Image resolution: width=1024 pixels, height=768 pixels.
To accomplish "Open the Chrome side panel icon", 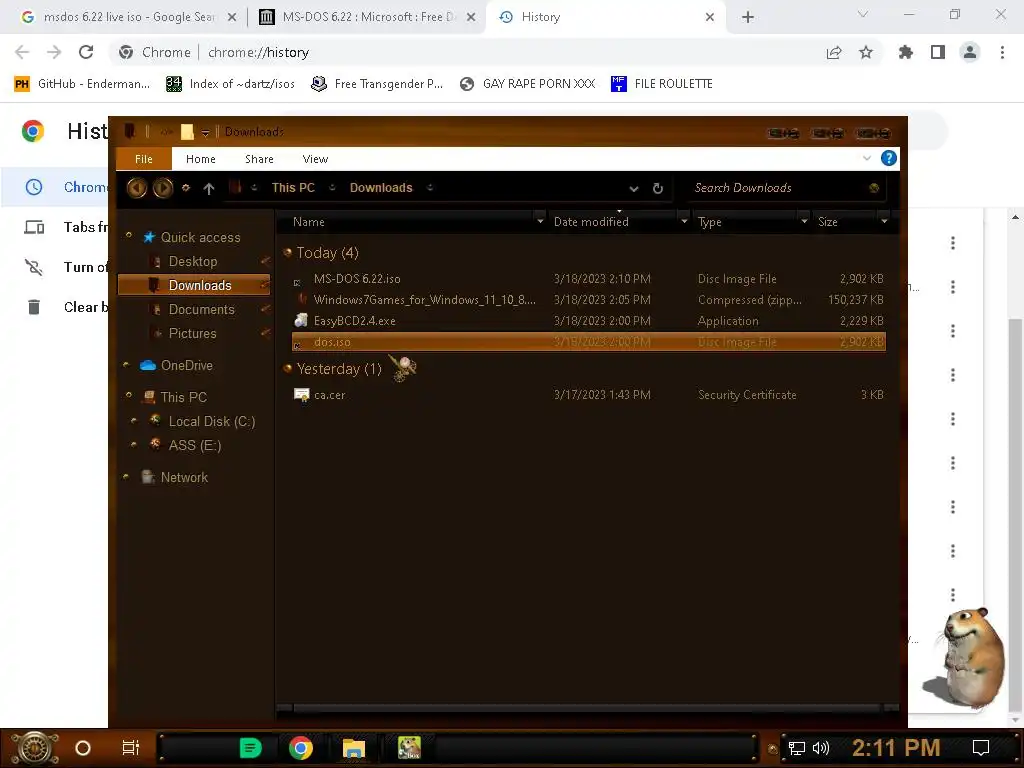I will click(x=938, y=52).
